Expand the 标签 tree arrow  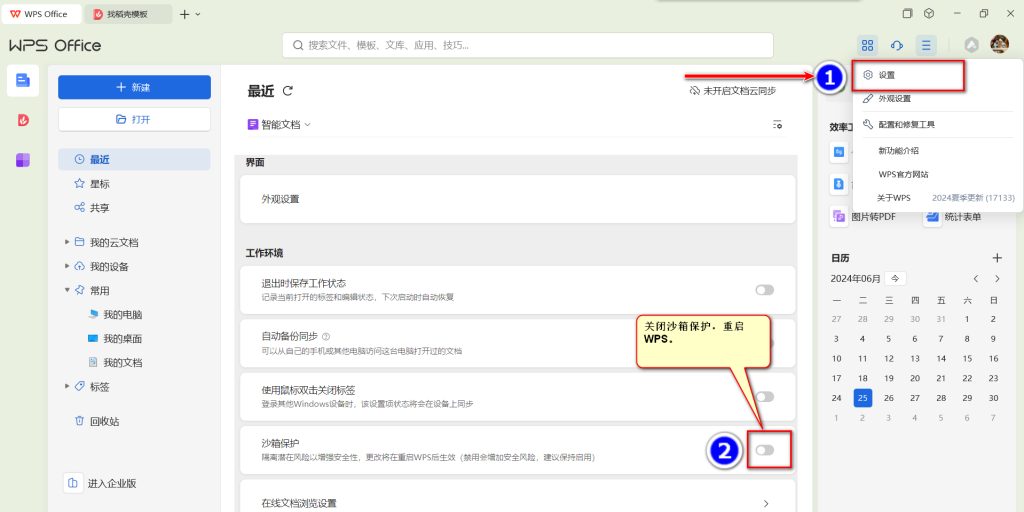coord(67,387)
